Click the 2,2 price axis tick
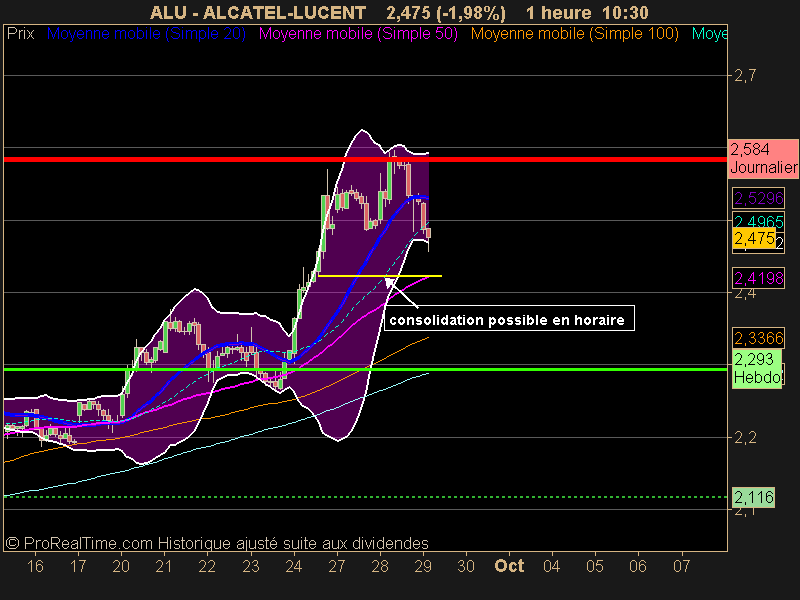Screen dimensions: 800x600 (x=745, y=438)
